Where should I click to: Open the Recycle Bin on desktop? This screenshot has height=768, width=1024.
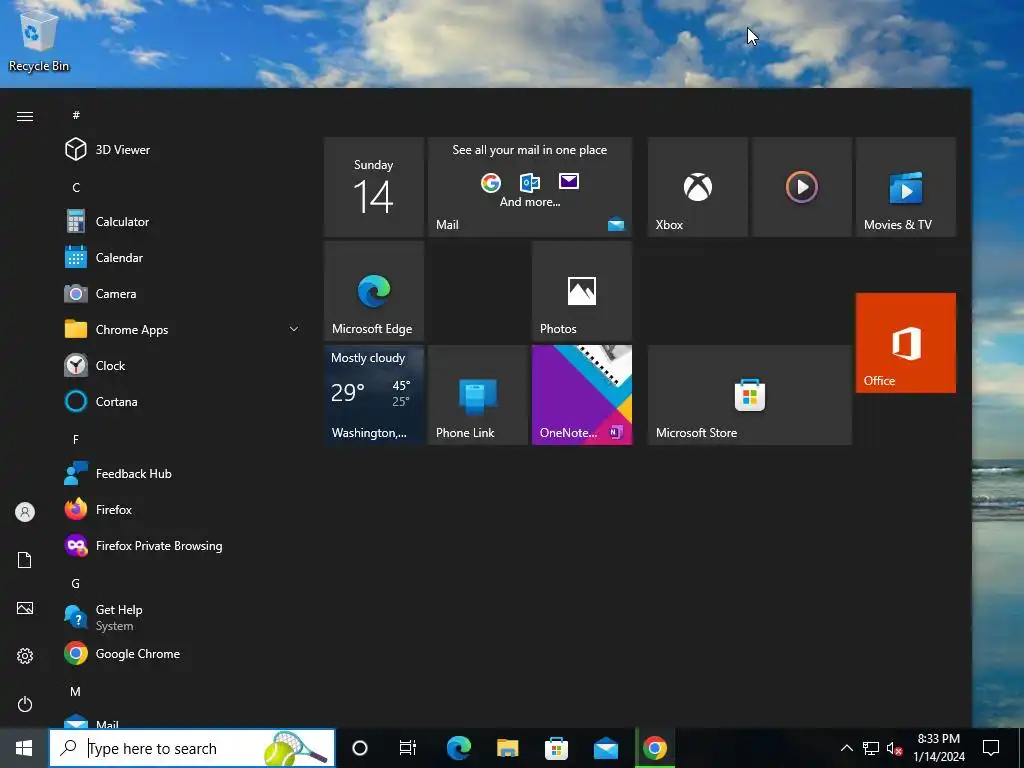39,40
